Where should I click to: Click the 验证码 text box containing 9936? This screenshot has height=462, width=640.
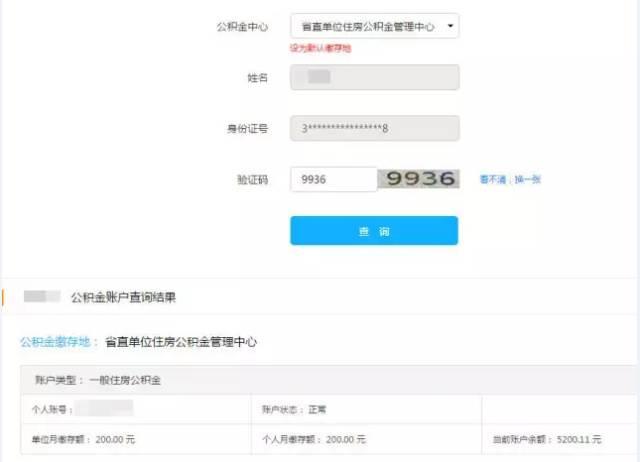pos(333,179)
